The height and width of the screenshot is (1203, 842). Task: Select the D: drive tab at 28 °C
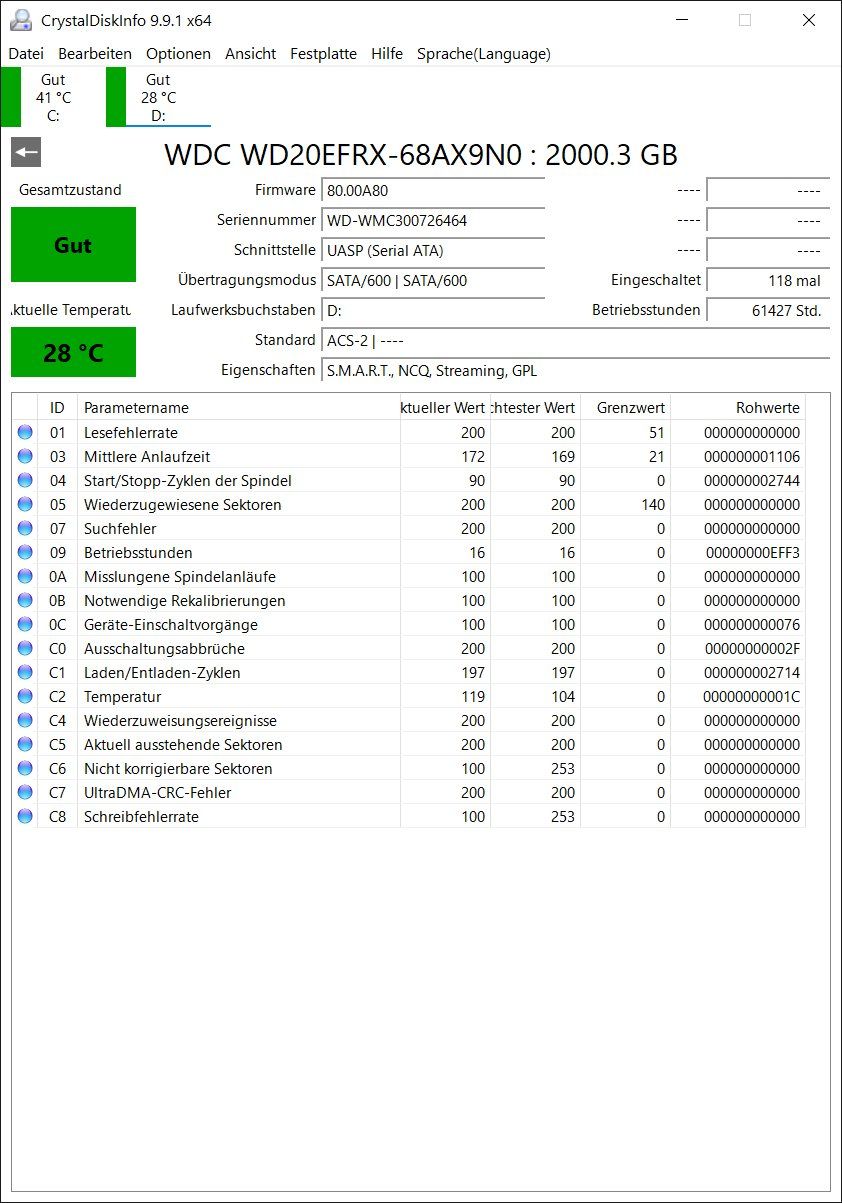[x=158, y=97]
